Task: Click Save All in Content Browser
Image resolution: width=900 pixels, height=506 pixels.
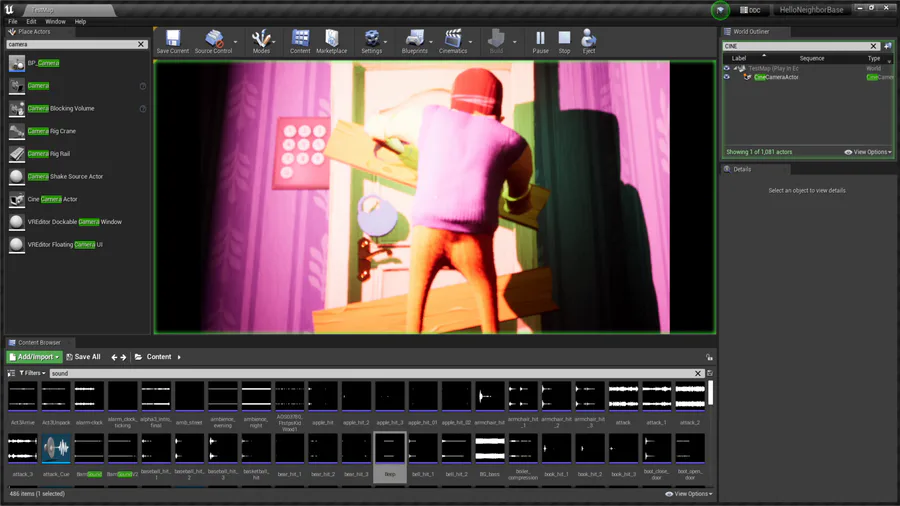Action: coord(83,357)
